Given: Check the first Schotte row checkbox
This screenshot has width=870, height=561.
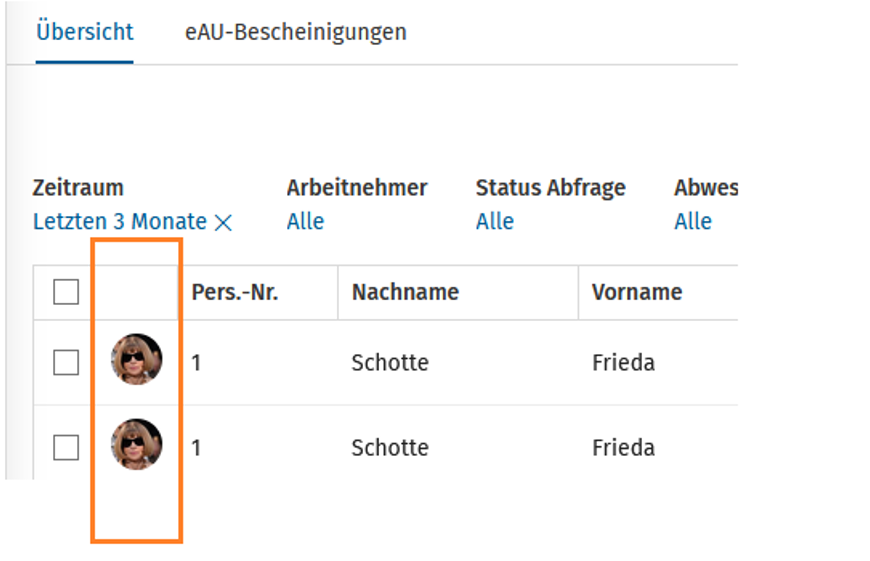Looking at the screenshot, I should 66,362.
